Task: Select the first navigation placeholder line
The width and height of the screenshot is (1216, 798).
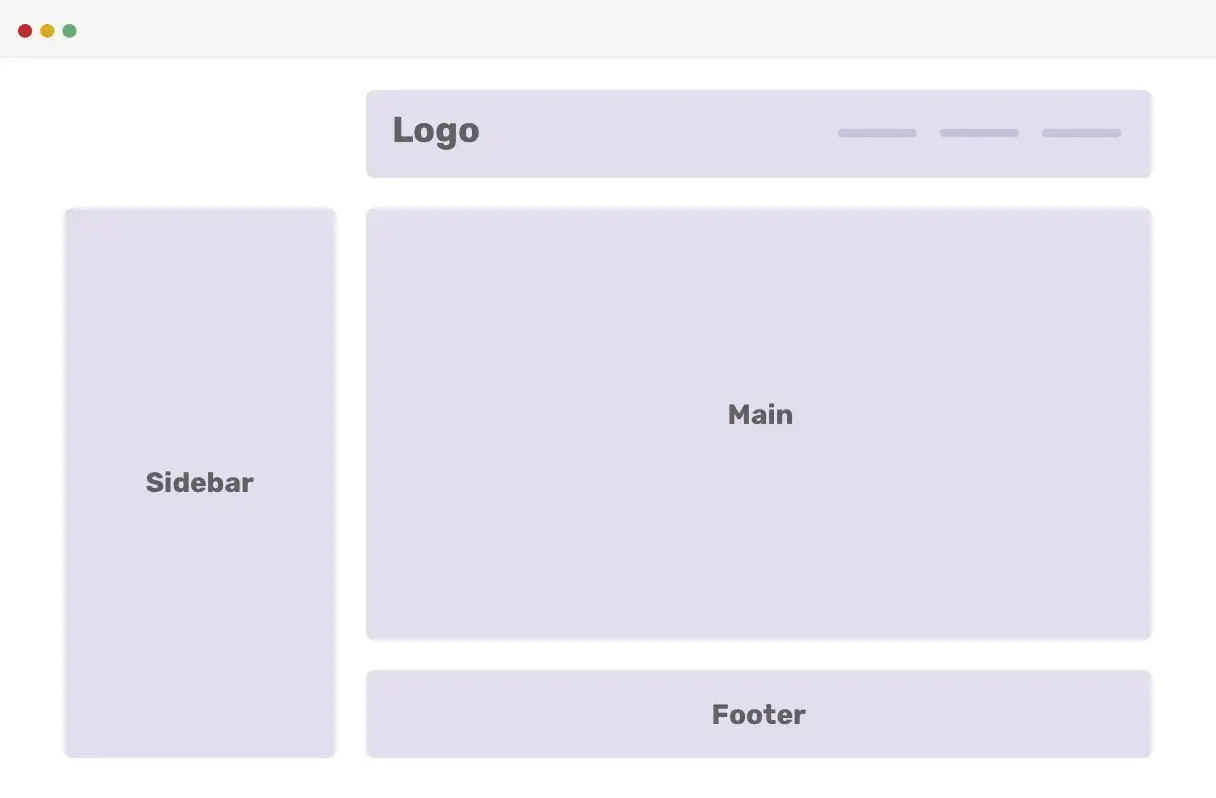Action: 877,133
